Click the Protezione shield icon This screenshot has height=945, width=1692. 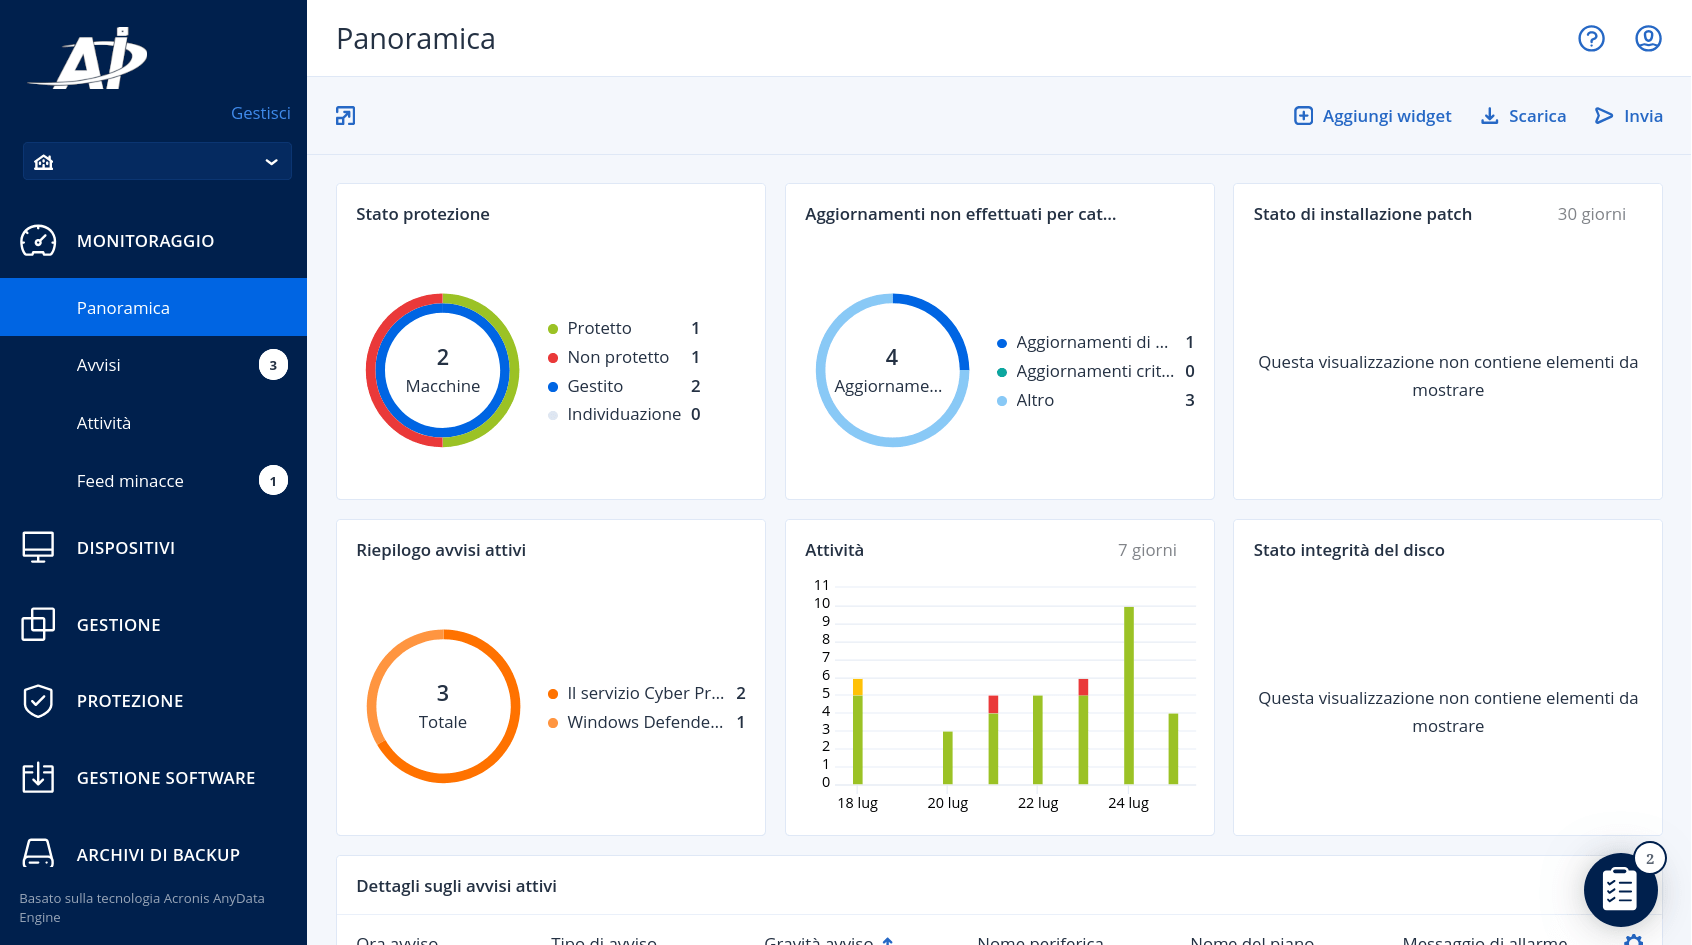click(x=38, y=701)
